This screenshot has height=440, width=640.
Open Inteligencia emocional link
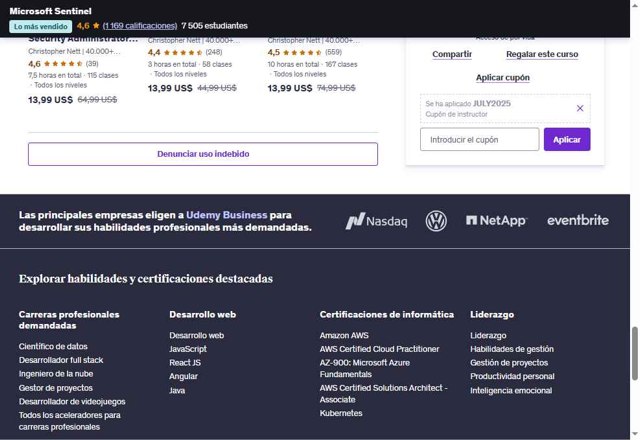click(x=511, y=391)
